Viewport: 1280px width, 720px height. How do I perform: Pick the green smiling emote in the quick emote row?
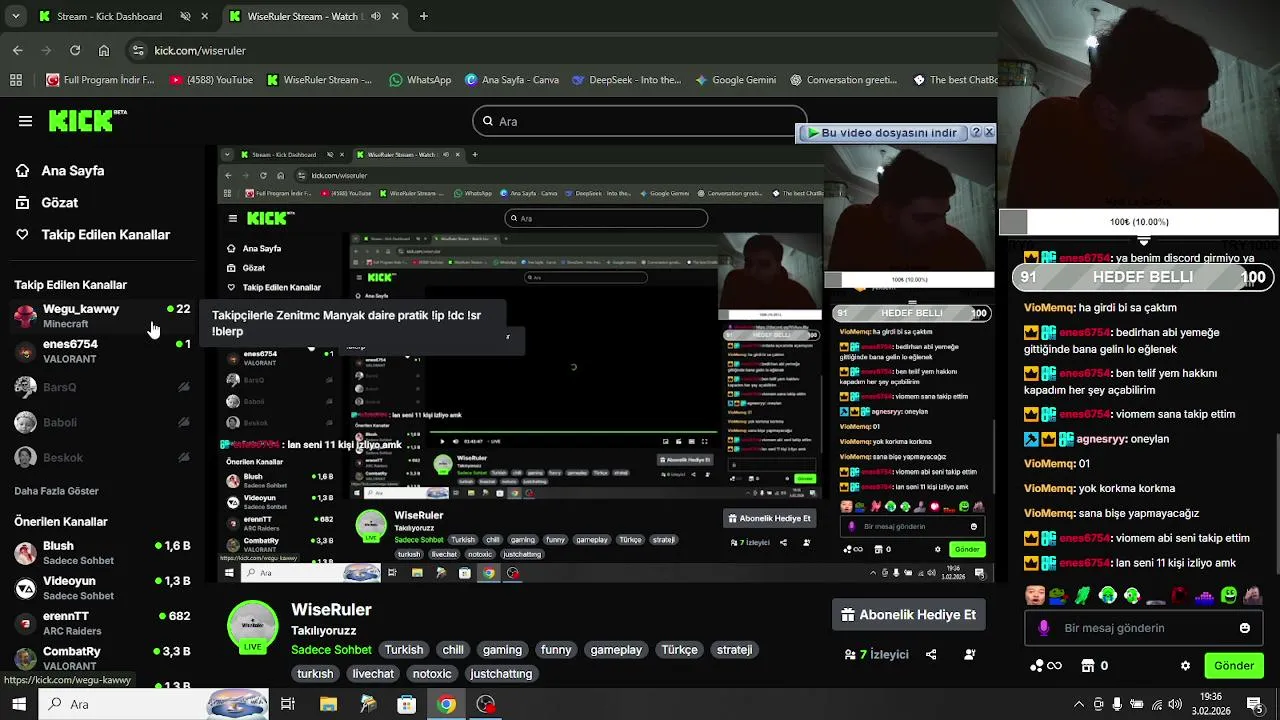coord(1229,596)
